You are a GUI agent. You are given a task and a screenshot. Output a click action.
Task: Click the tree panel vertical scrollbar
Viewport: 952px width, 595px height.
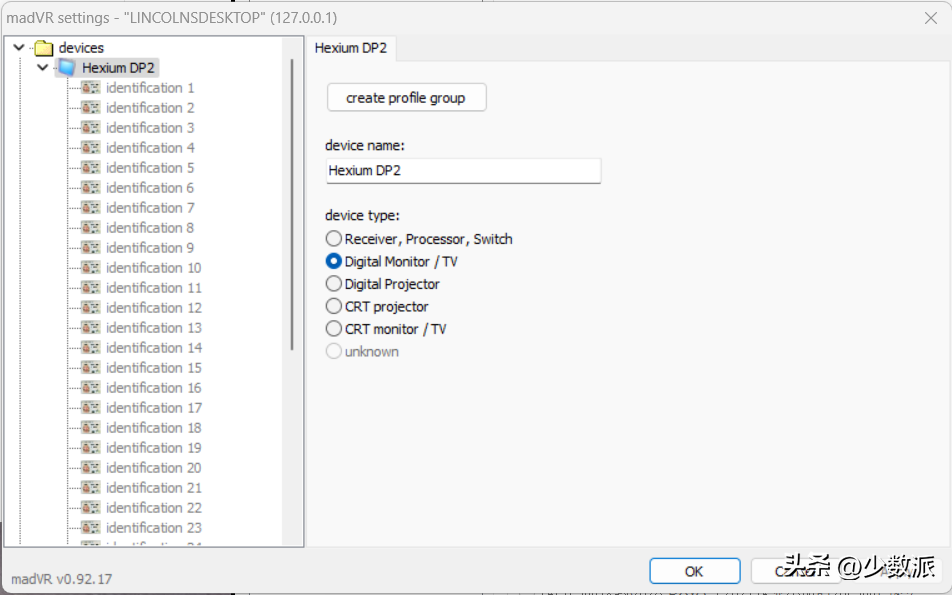click(292, 200)
